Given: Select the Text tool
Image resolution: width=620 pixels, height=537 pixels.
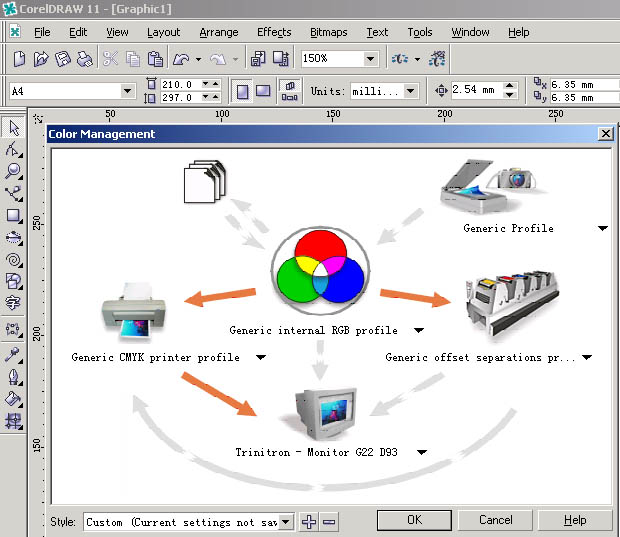Looking at the screenshot, I should click(14, 303).
